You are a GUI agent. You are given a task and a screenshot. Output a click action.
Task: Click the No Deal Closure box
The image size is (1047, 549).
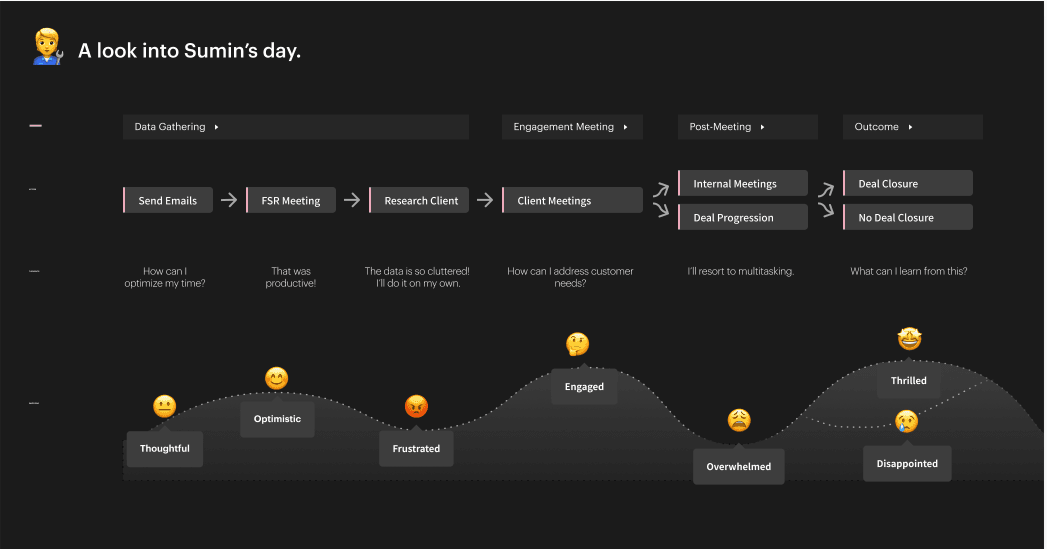[907, 217]
